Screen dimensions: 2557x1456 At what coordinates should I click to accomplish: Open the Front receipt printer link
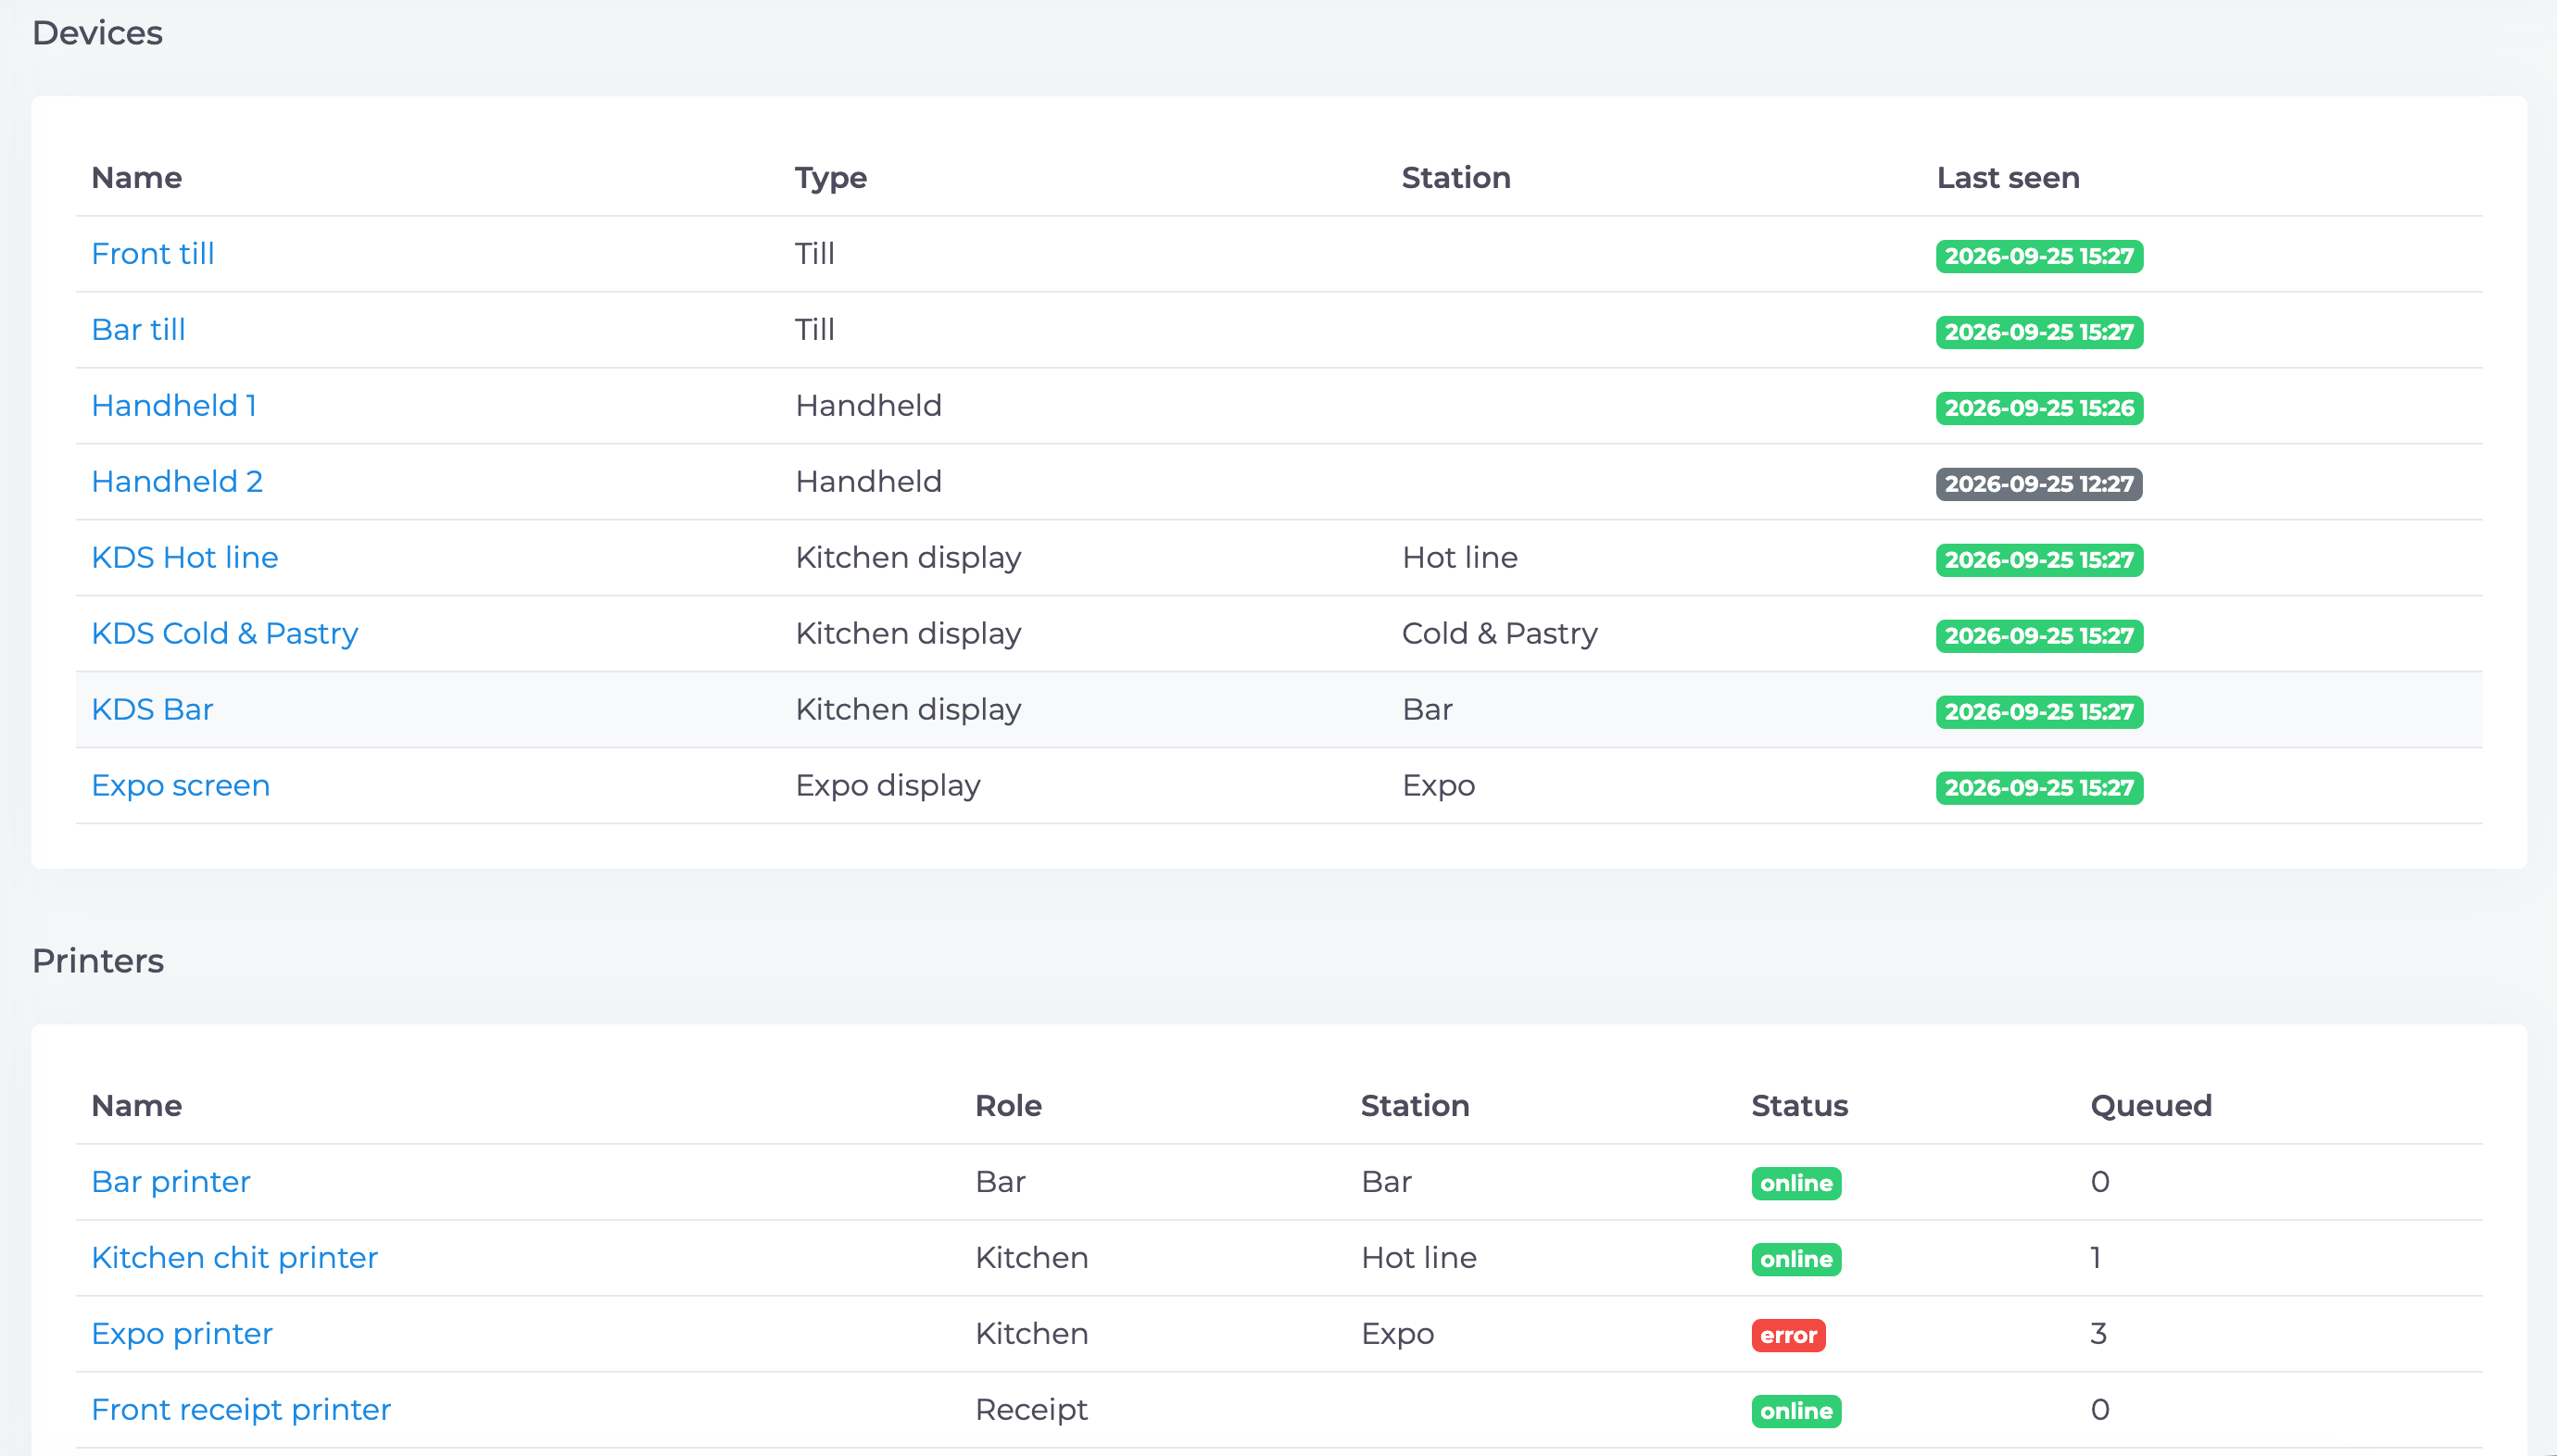(241, 1410)
